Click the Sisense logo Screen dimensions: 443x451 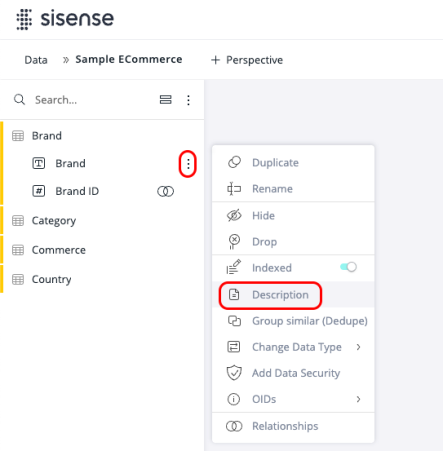point(65,19)
